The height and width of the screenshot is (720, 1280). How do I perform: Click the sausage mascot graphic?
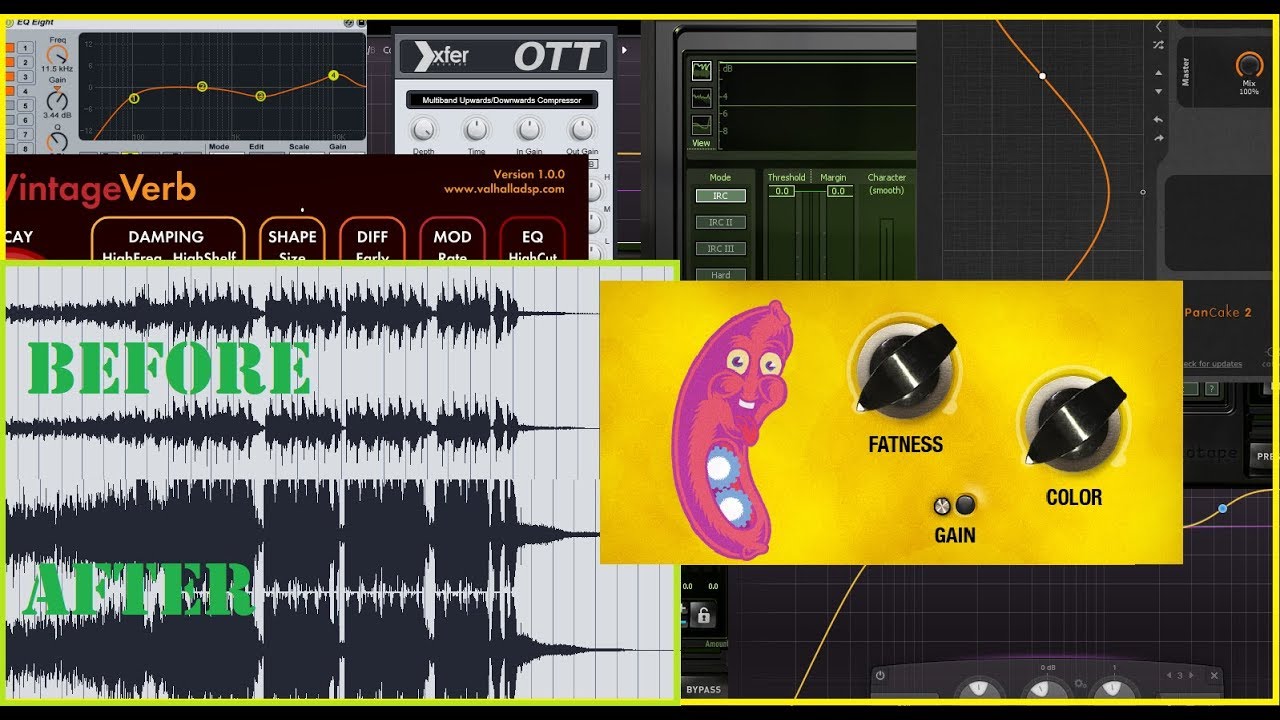(730, 432)
